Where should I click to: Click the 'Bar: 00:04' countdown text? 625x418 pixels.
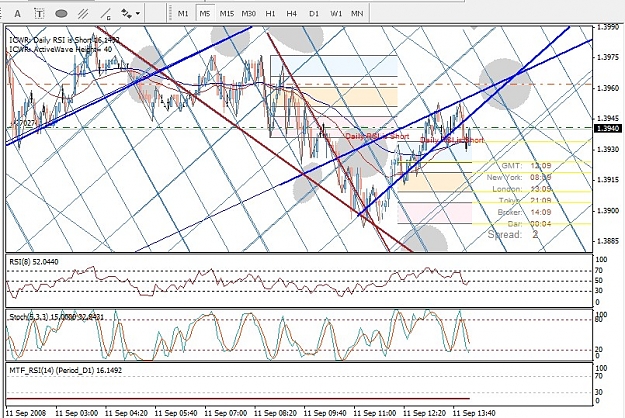pyautogui.click(x=529, y=224)
